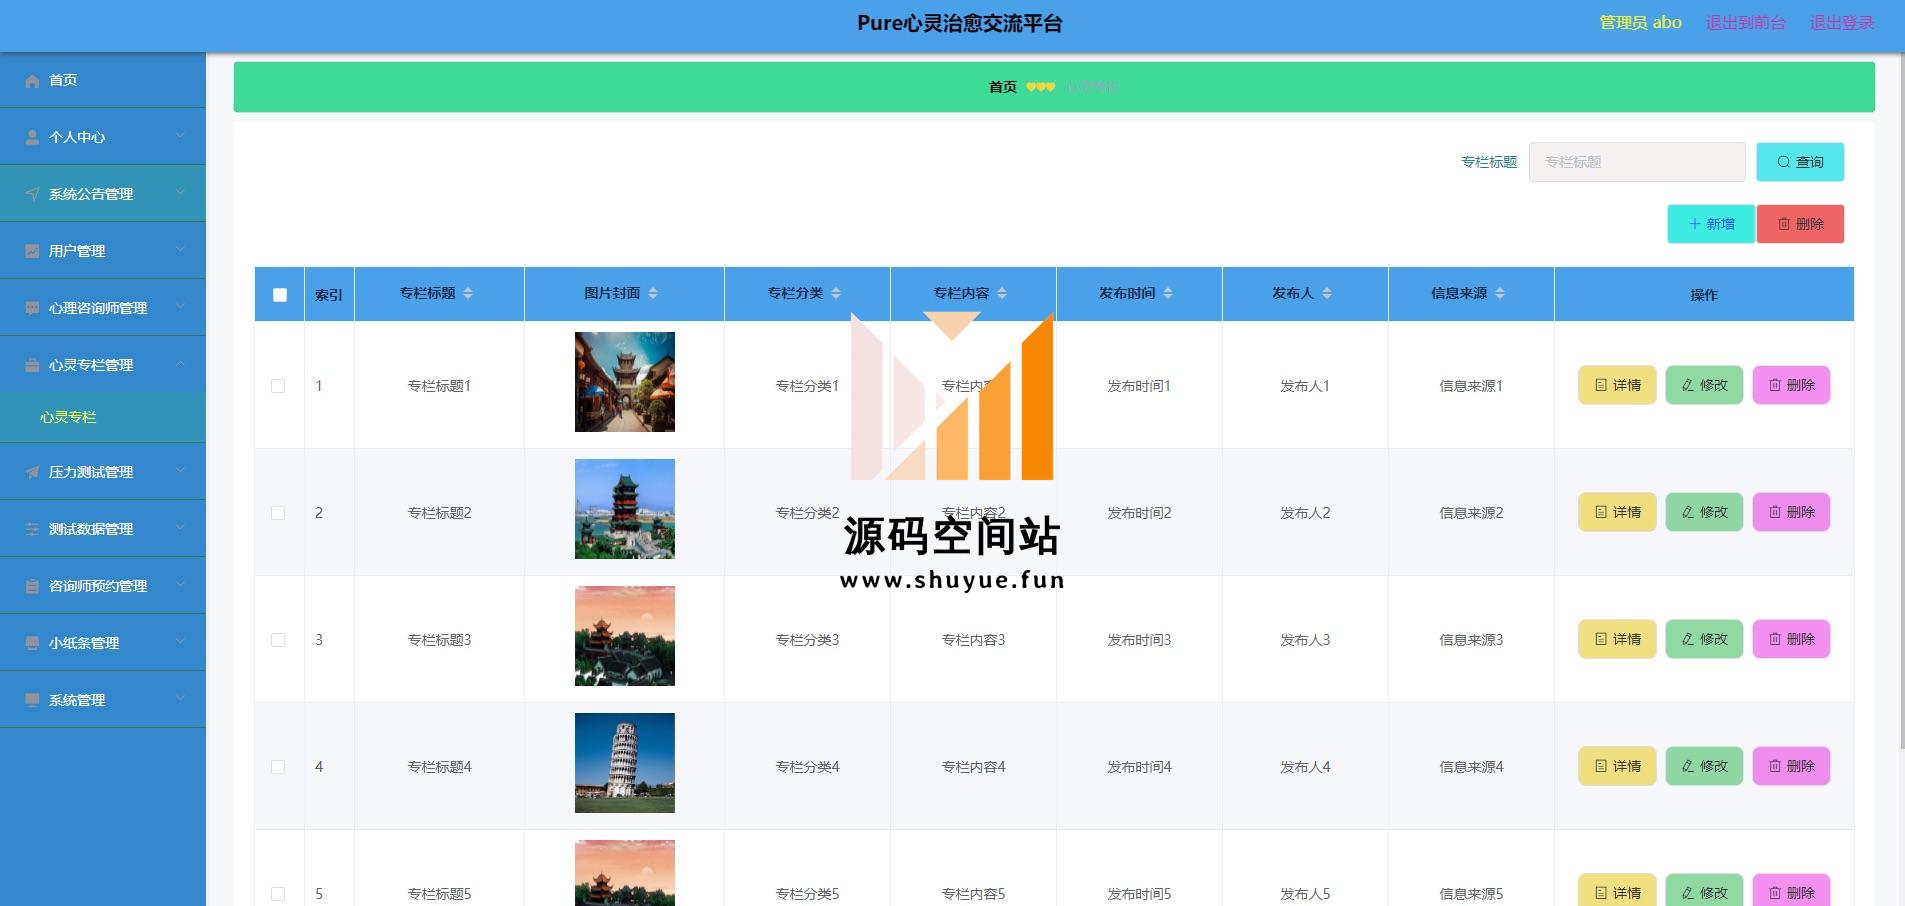Open the pagoda thumbnail in row 2
Screen dimensions: 1905x906
pyautogui.click(x=625, y=509)
